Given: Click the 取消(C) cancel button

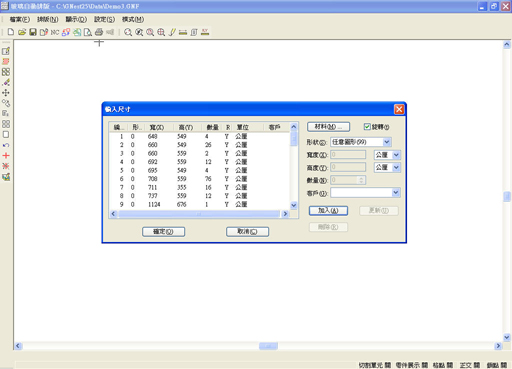Looking at the screenshot, I should pyautogui.click(x=247, y=232).
